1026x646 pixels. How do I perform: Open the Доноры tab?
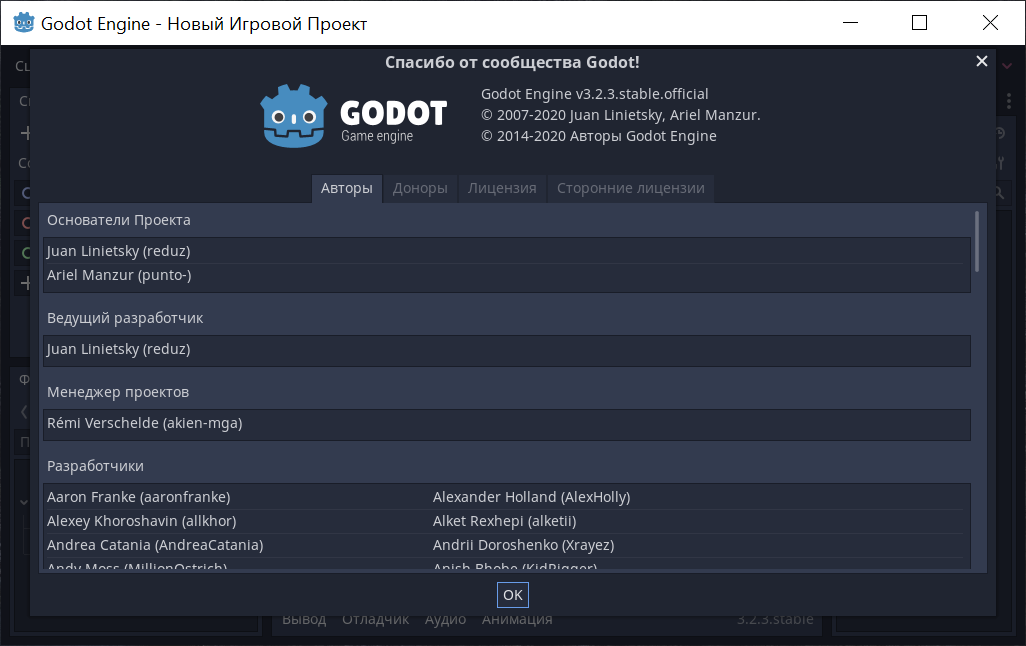pos(420,188)
